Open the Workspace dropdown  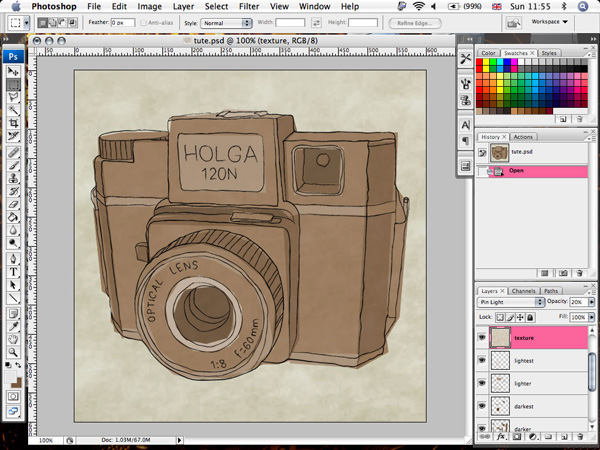(549, 22)
